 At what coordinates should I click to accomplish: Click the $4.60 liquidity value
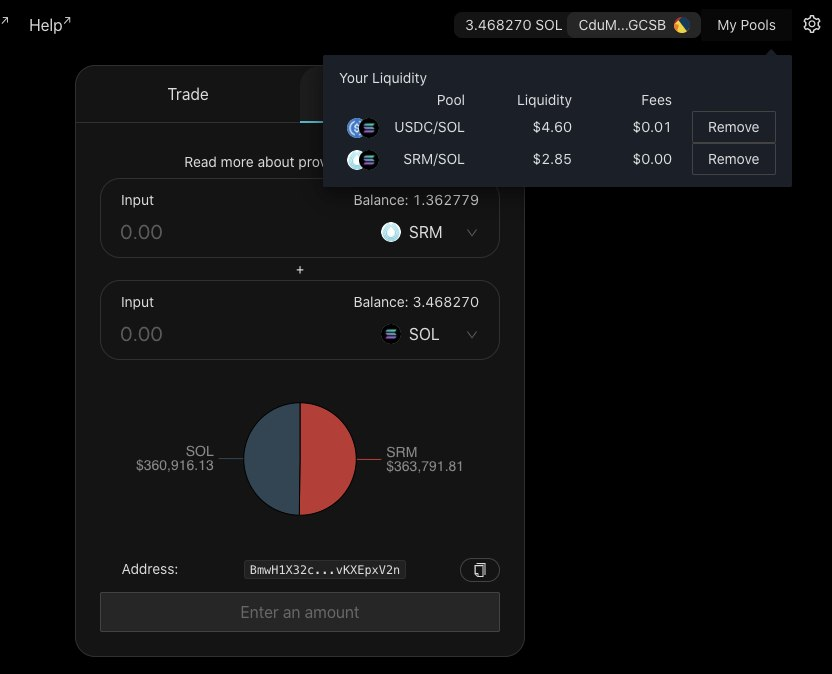click(x=552, y=127)
